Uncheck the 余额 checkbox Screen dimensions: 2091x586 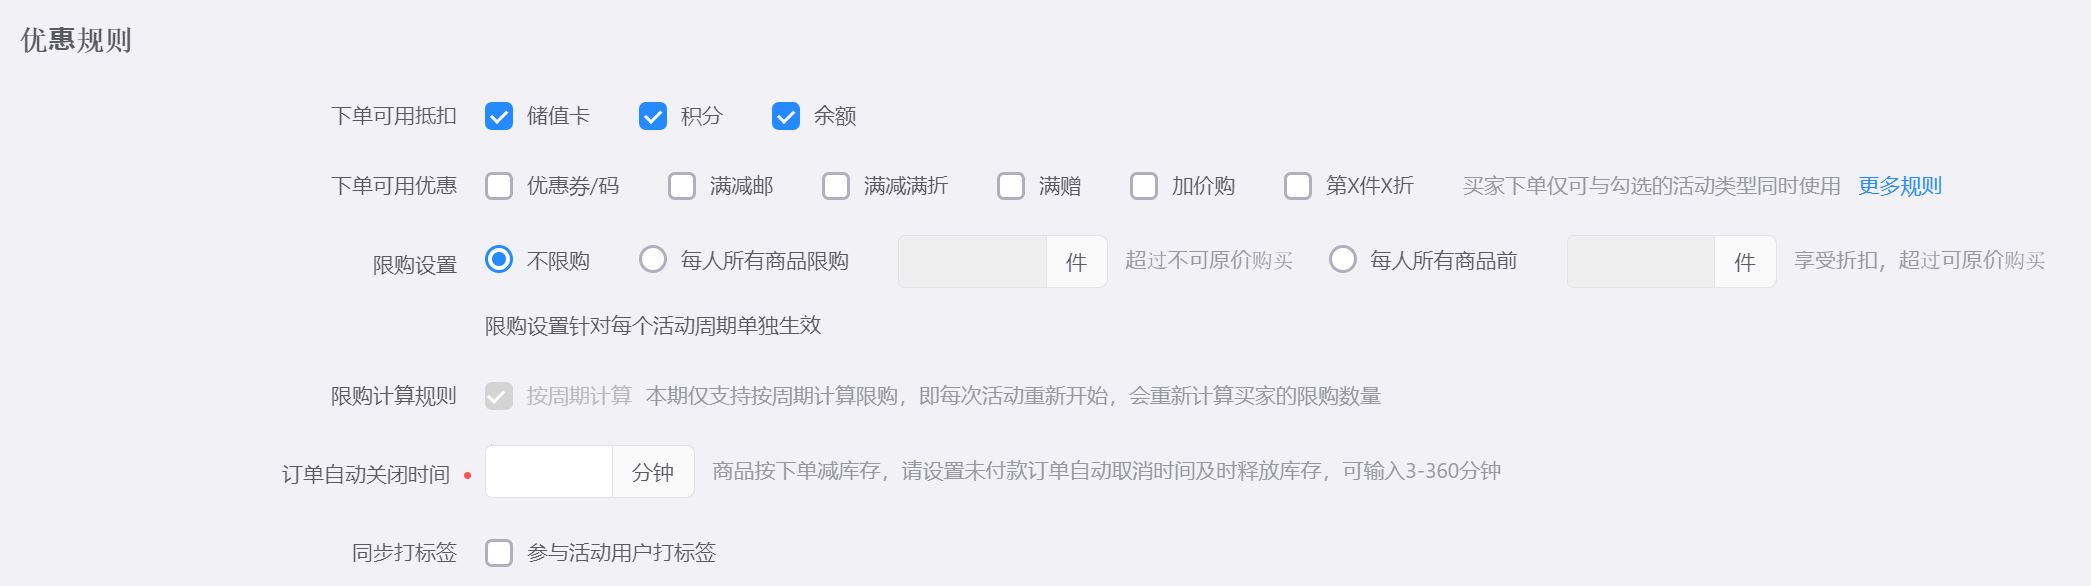pos(786,116)
